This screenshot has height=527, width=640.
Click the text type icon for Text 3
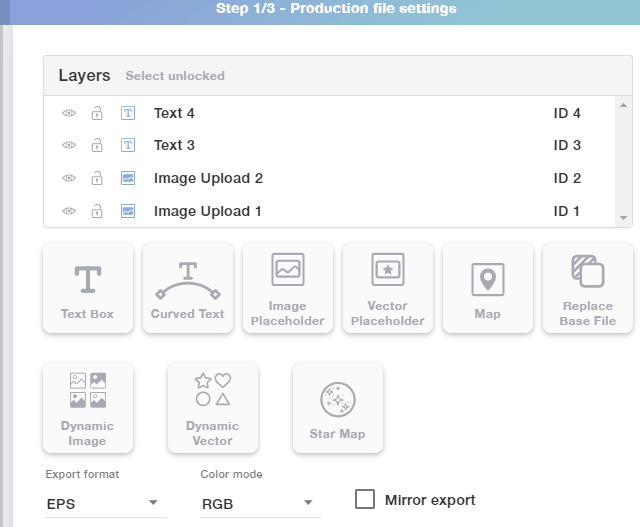pos(128,145)
